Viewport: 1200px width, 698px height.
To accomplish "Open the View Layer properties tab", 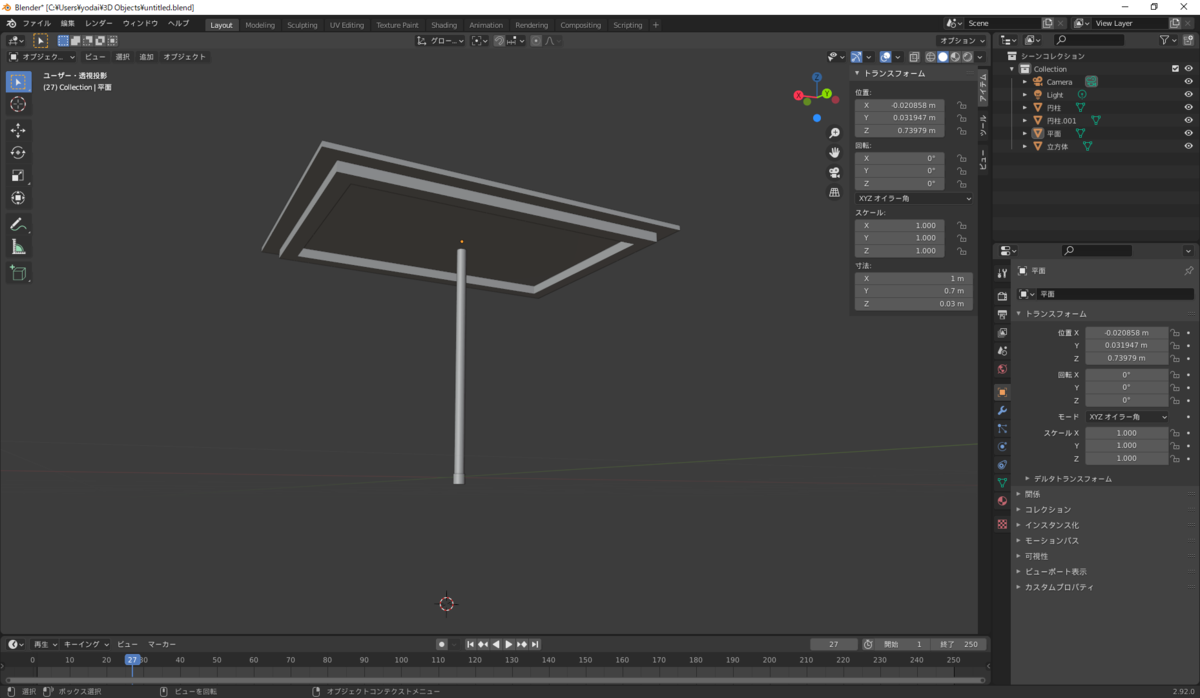I will [1002, 333].
